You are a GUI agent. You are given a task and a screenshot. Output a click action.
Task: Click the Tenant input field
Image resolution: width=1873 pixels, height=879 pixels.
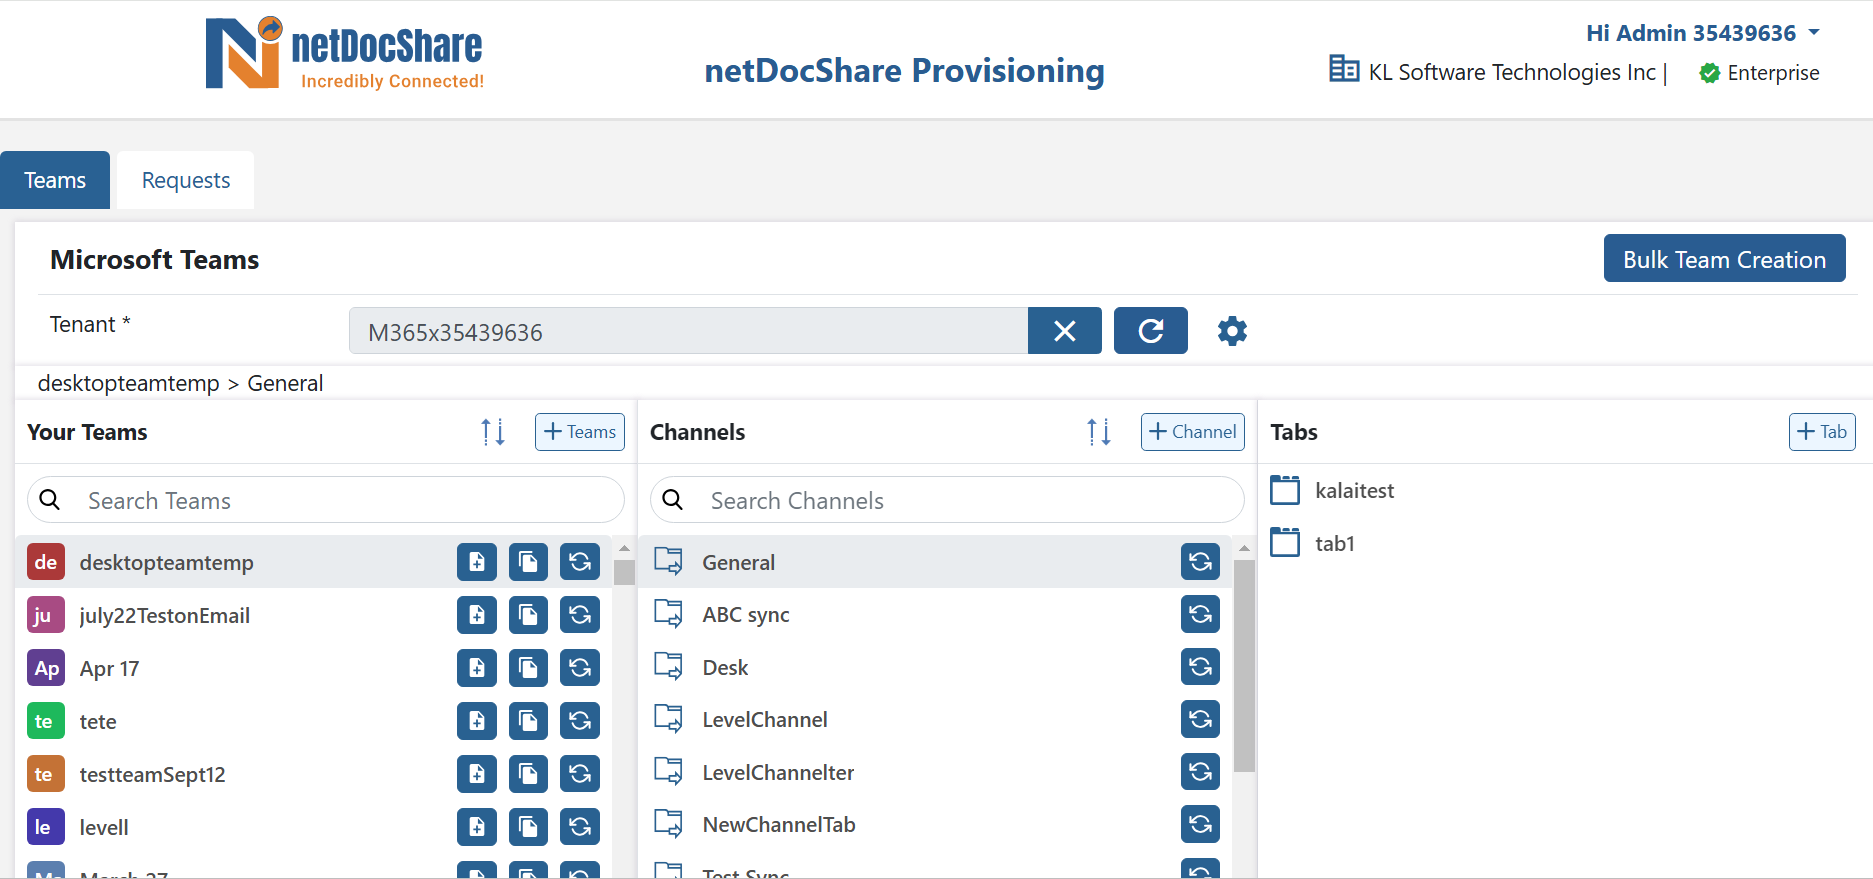pos(688,331)
